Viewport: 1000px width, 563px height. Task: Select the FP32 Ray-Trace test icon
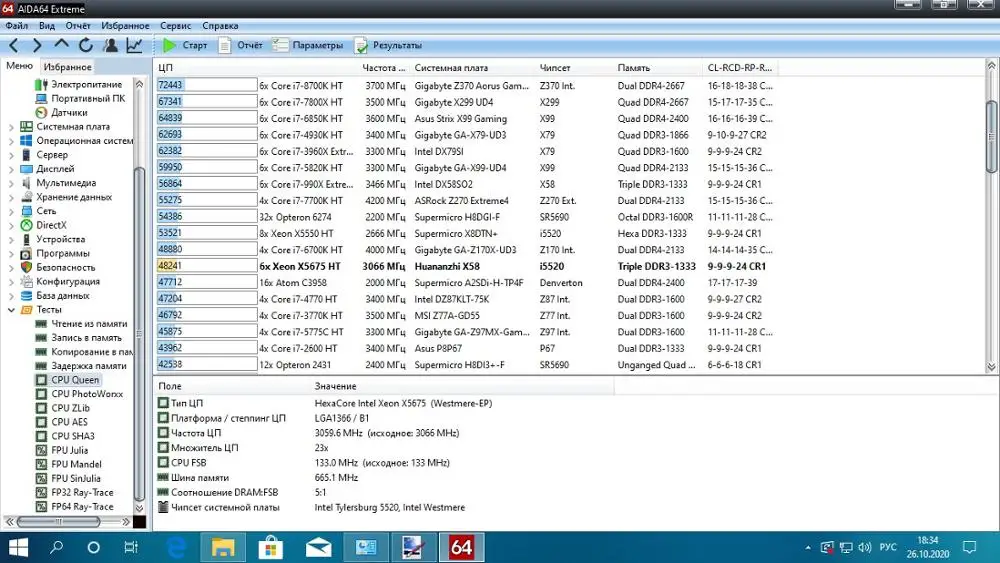[41, 492]
